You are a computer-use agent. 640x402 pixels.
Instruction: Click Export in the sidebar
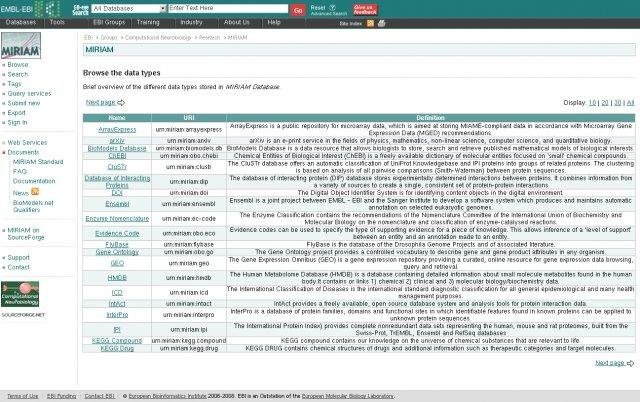(16, 113)
